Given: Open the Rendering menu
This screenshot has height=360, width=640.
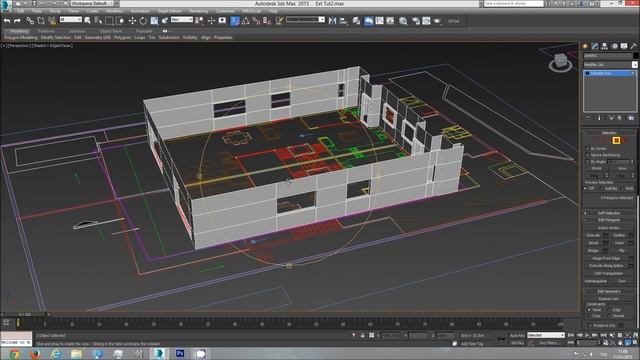Looking at the screenshot, I should click(x=198, y=11).
